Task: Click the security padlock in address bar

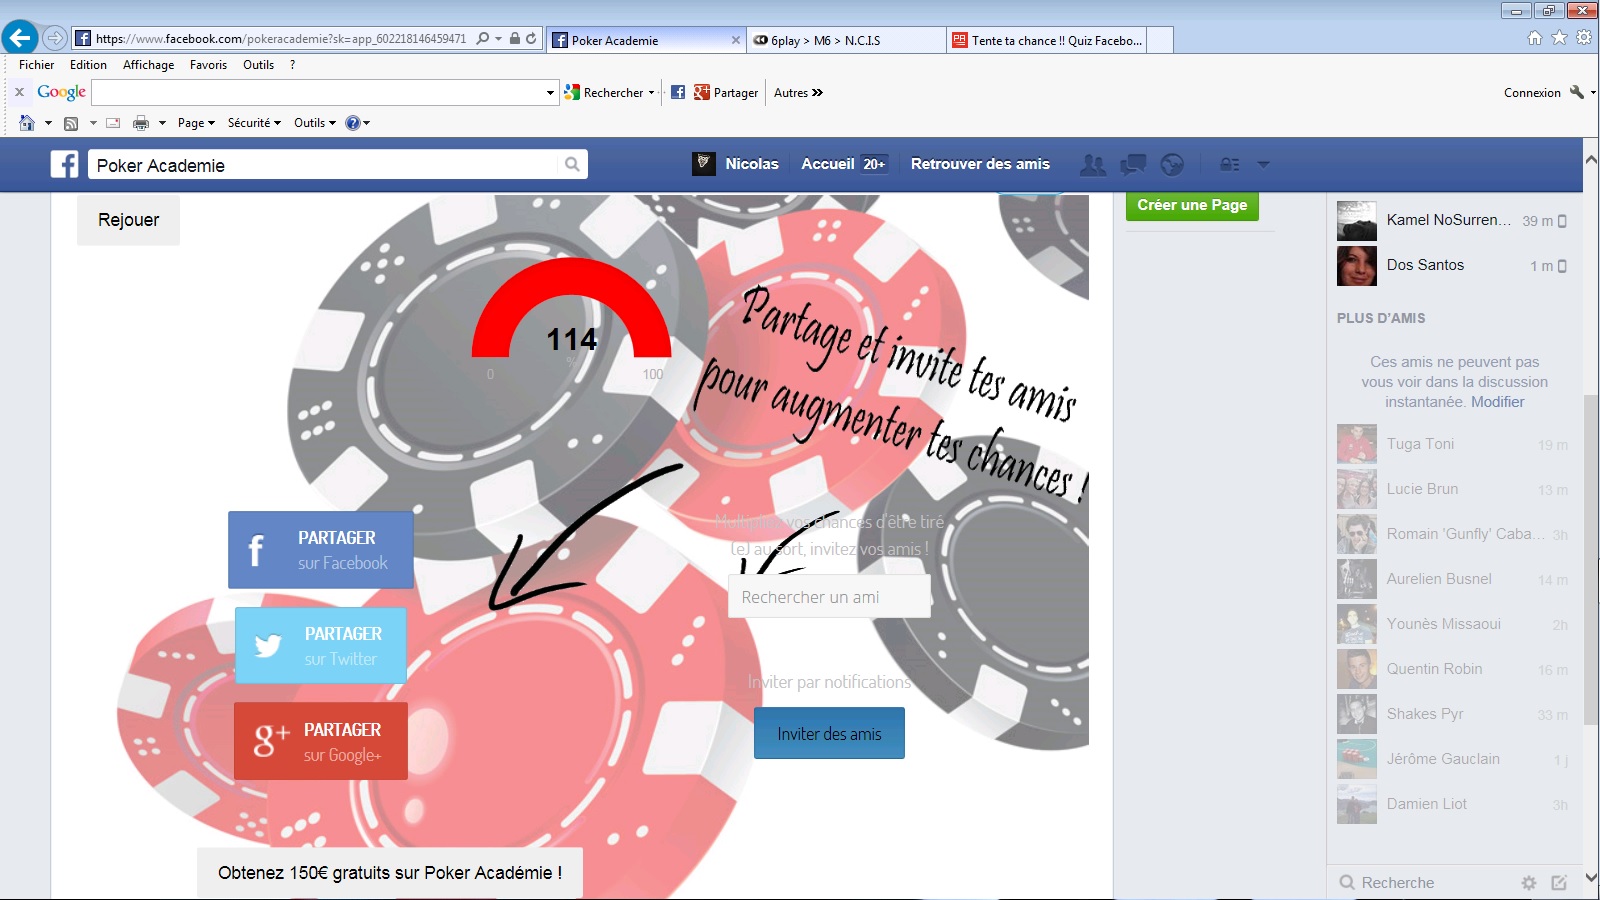Action: point(515,38)
